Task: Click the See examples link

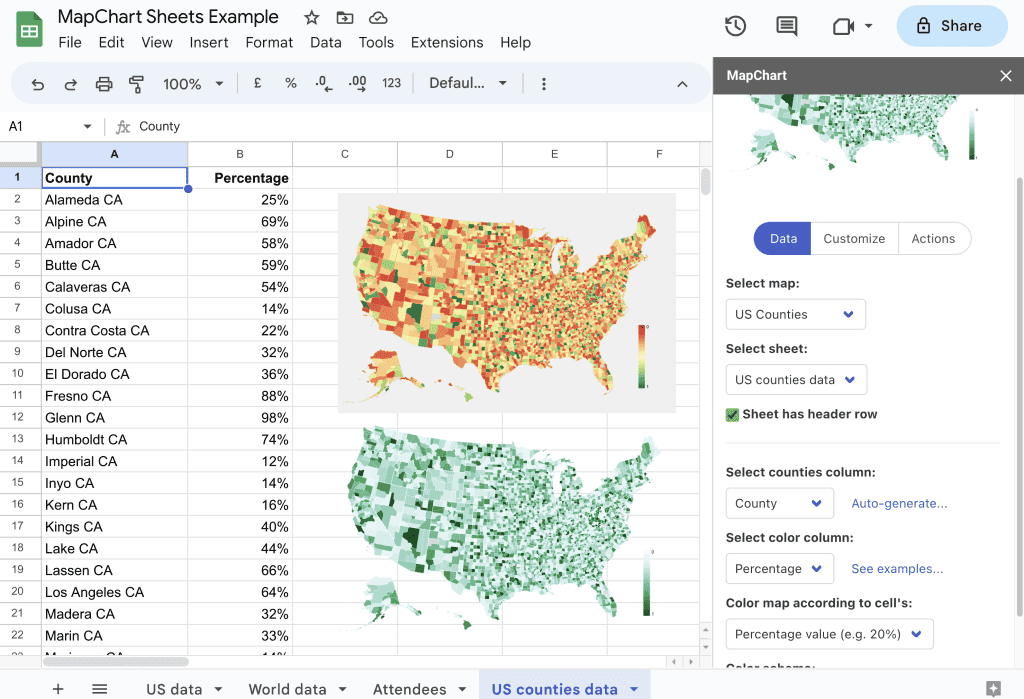Action: (897, 568)
